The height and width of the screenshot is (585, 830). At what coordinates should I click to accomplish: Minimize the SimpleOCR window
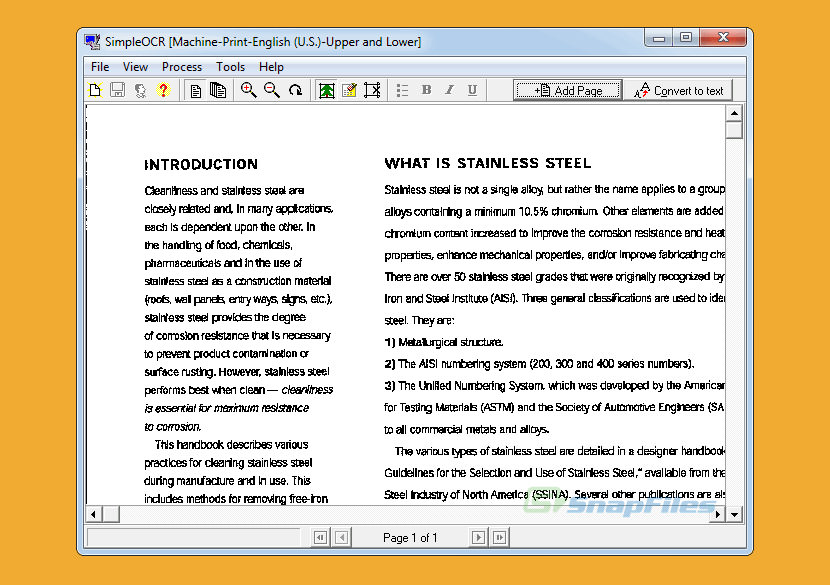tap(658, 38)
